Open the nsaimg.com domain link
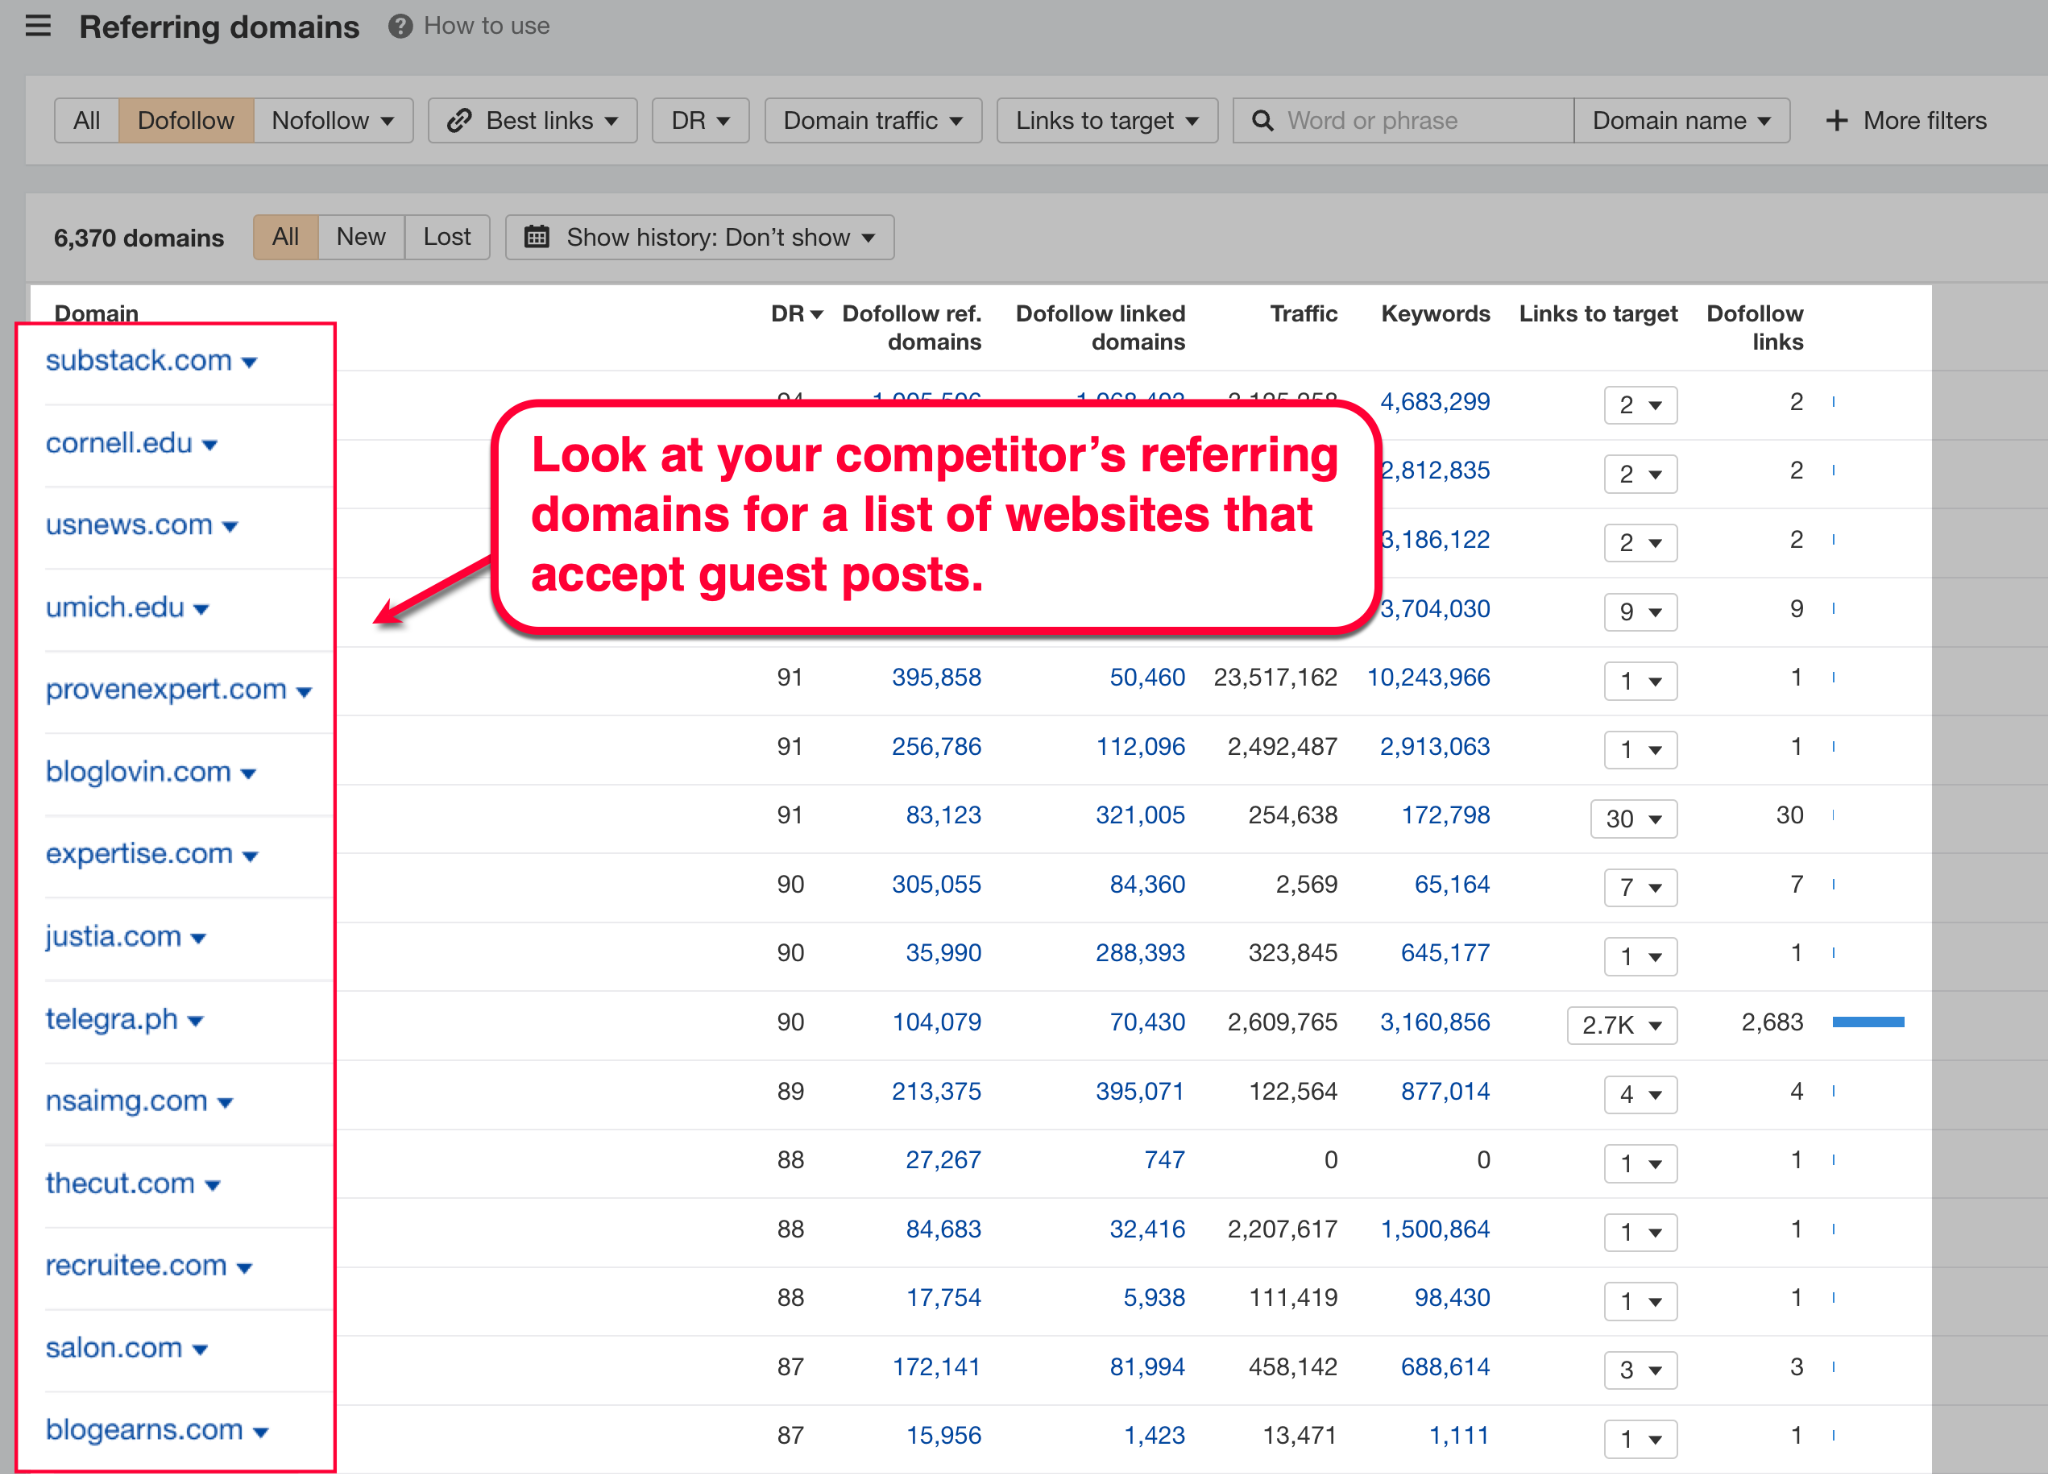2048x1474 pixels. coord(127,1101)
